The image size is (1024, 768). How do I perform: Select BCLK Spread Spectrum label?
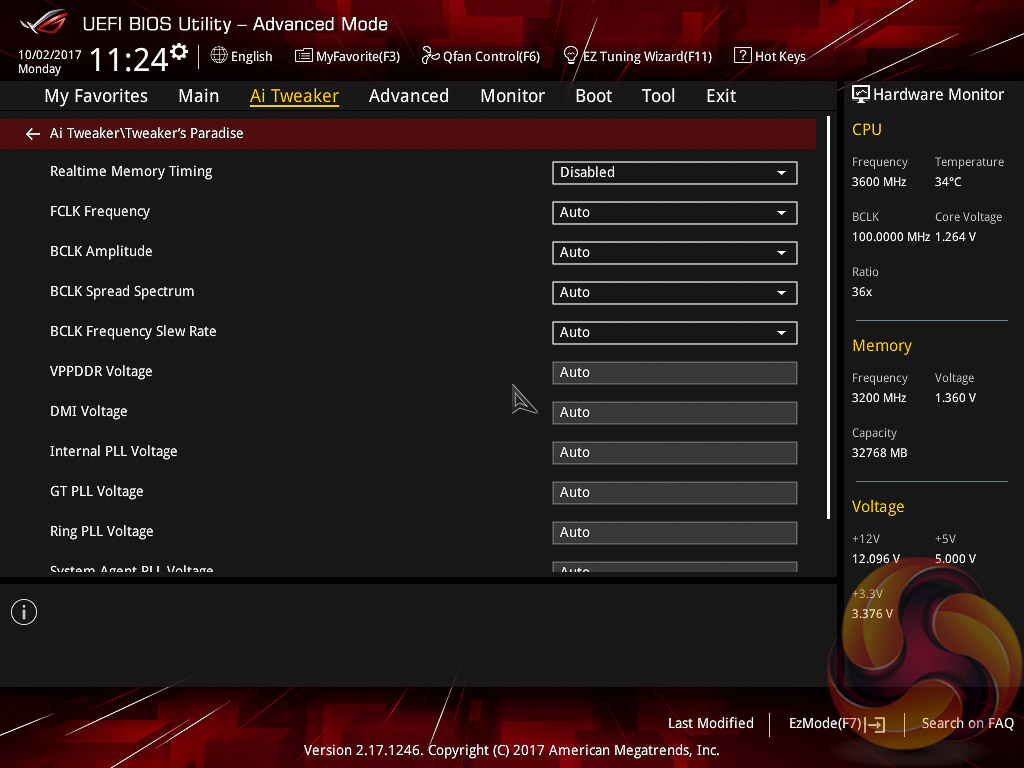(122, 291)
